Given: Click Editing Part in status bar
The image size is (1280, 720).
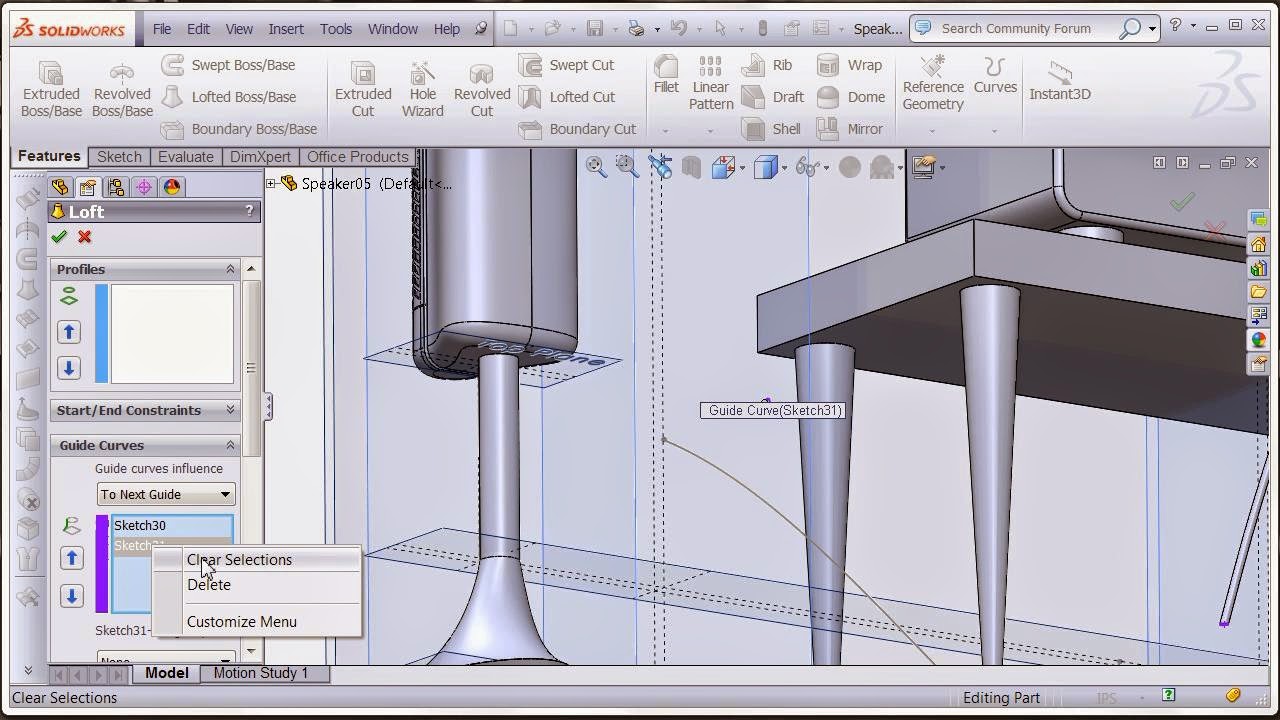Looking at the screenshot, I should 1001,698.
